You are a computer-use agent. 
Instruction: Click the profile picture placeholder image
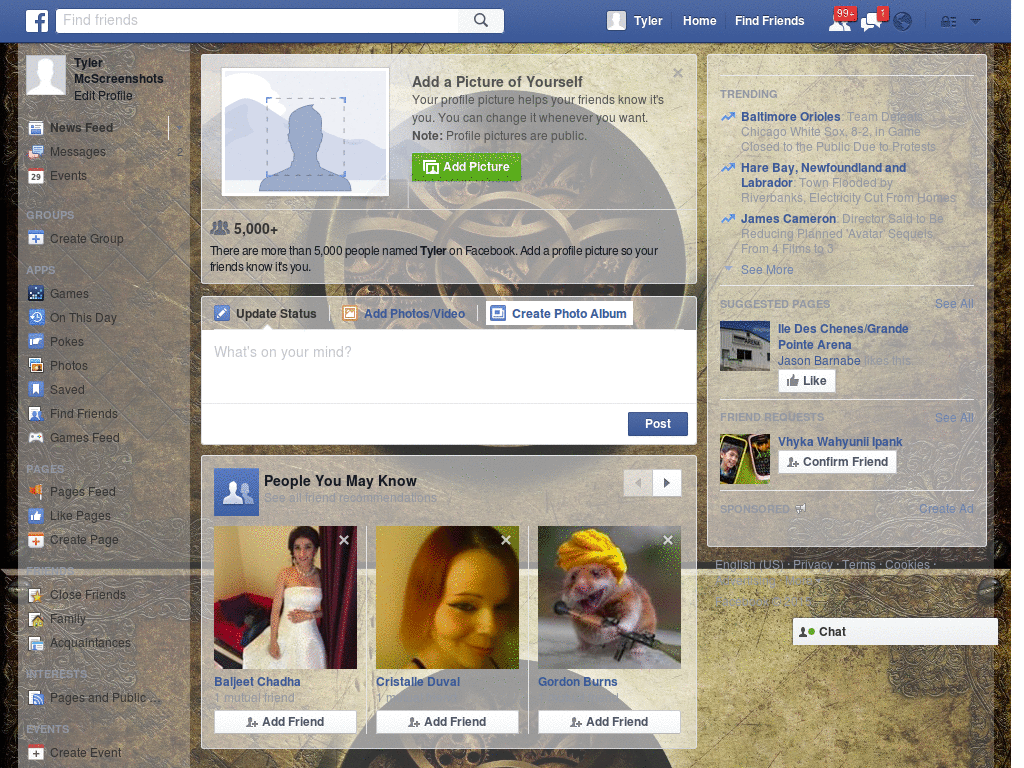[306, 131]
